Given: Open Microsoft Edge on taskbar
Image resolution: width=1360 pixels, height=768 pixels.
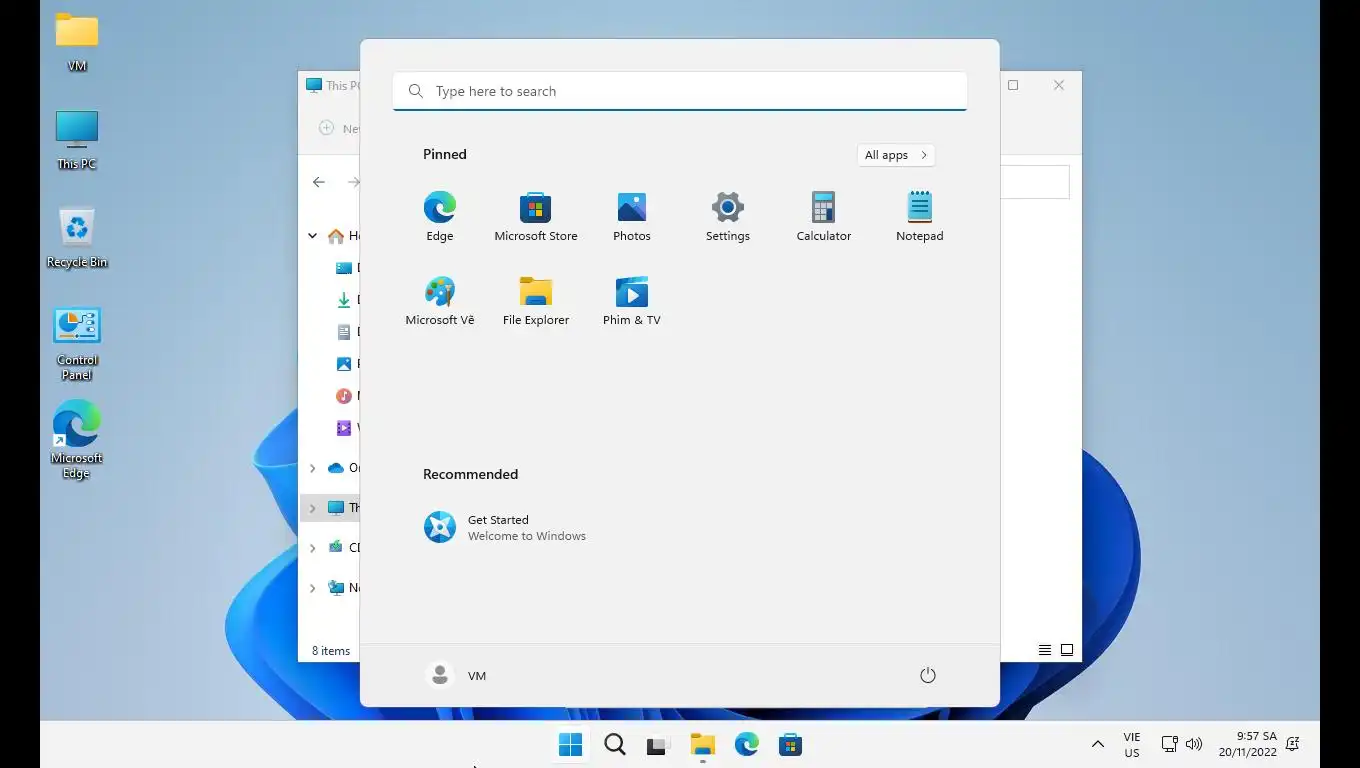Looking at the screenshot, I should [747, 745].
